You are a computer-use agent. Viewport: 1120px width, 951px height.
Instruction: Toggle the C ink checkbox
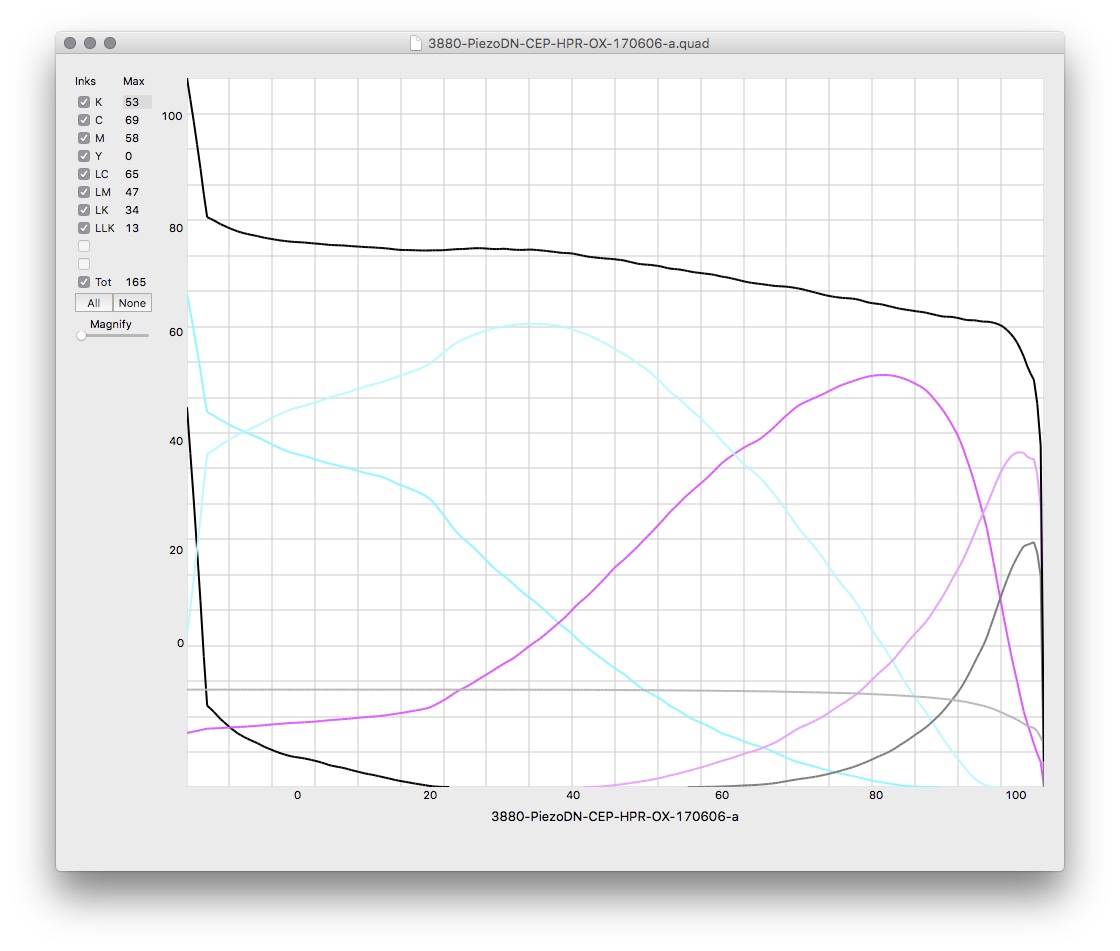[x=84, y=120]
